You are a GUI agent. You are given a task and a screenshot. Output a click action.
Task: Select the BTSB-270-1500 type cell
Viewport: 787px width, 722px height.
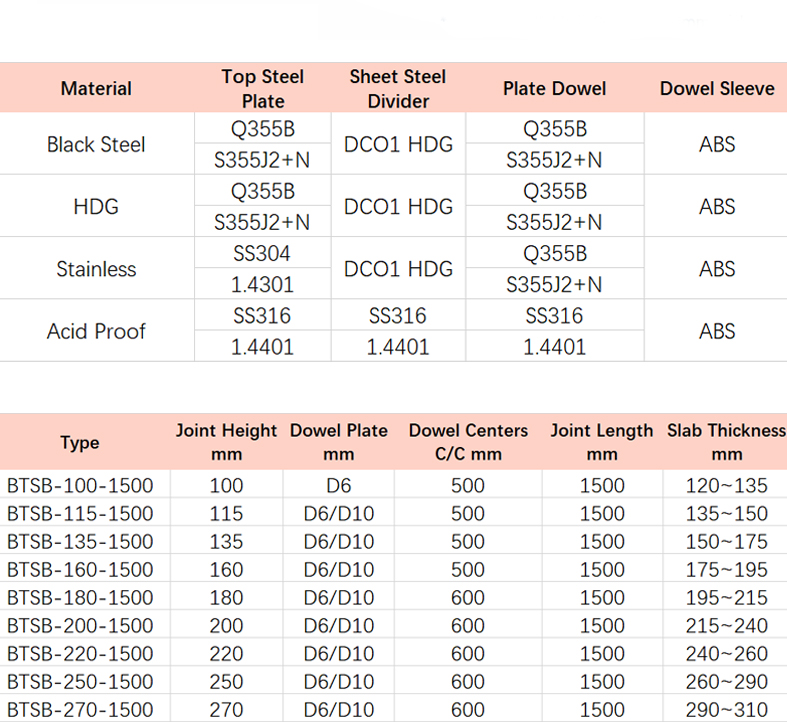point(80,709)
